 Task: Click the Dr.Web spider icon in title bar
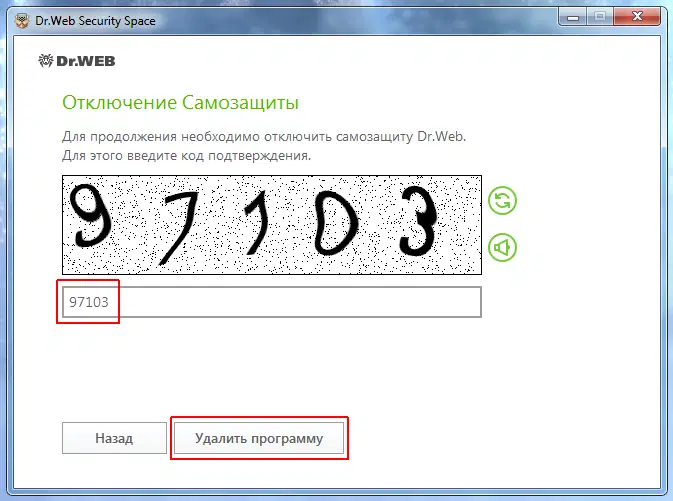[x=22, y=20]
